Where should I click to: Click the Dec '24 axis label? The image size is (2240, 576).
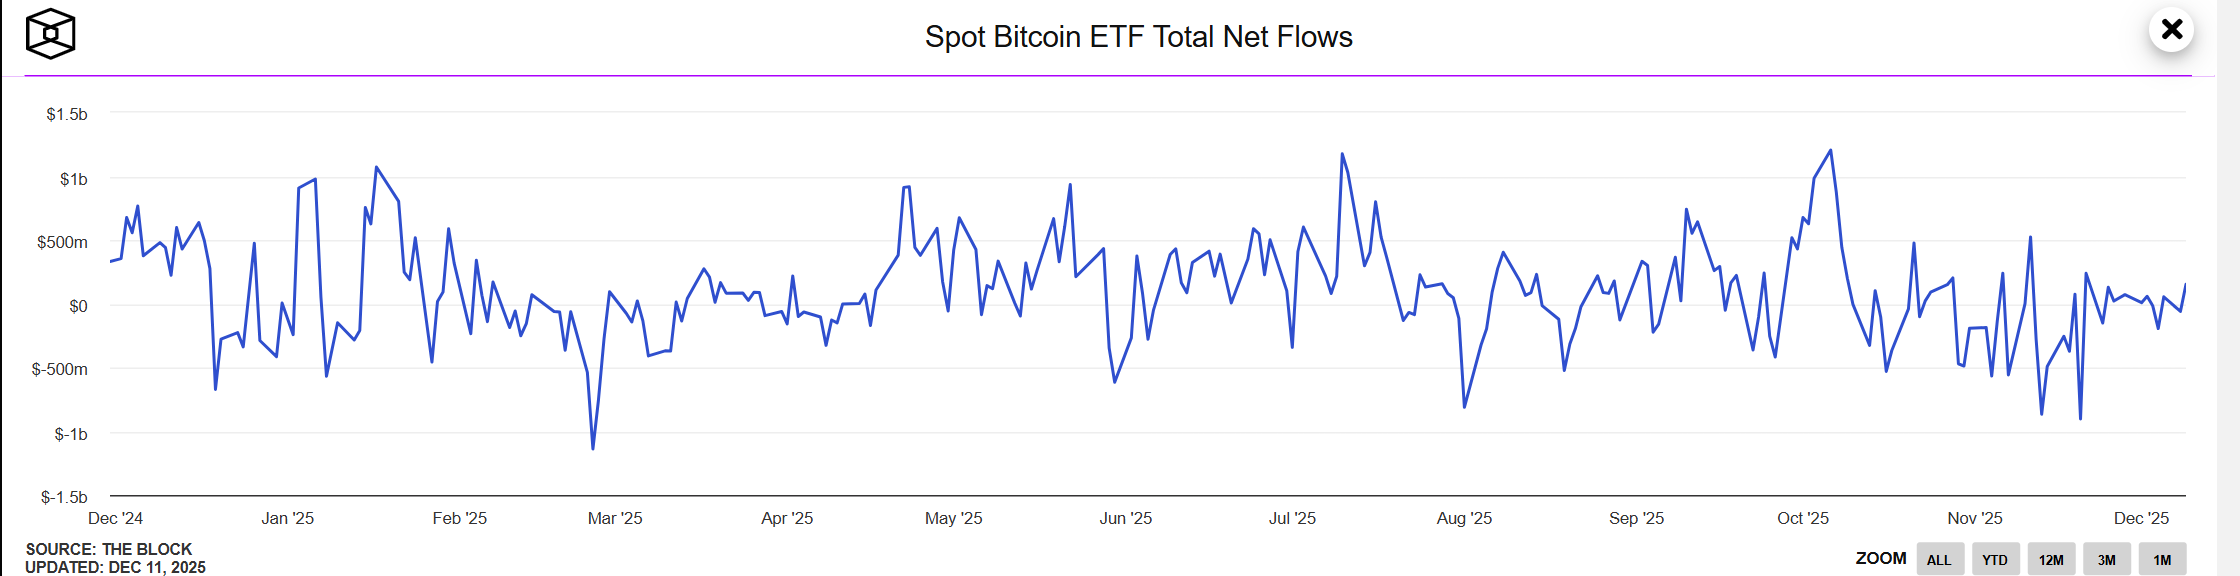click(117, 519)
